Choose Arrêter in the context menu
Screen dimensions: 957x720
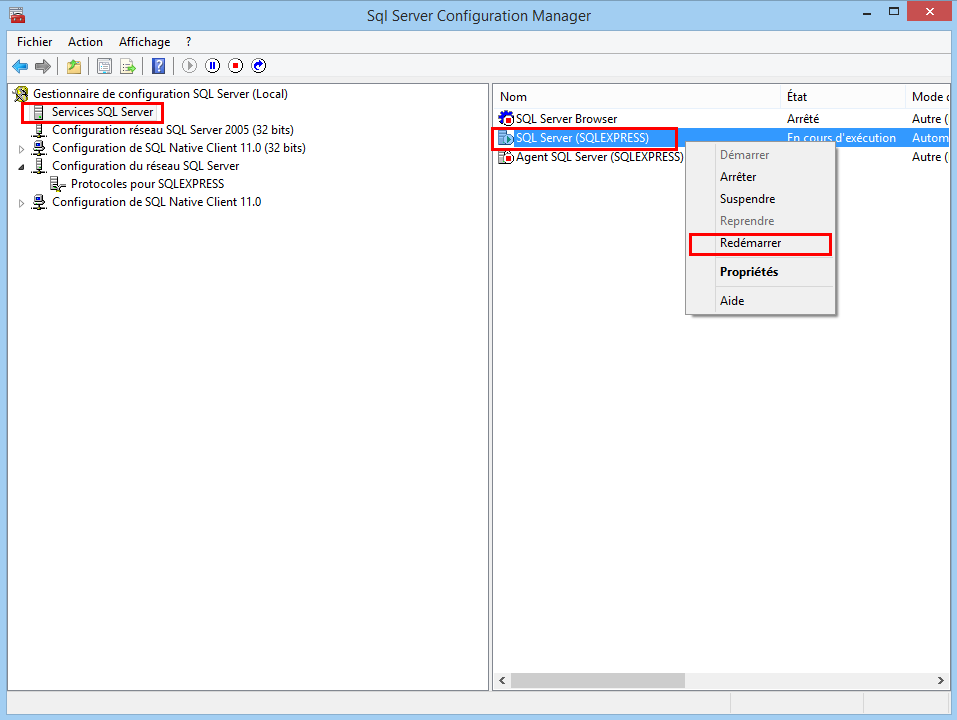click(x=760, y=177)
